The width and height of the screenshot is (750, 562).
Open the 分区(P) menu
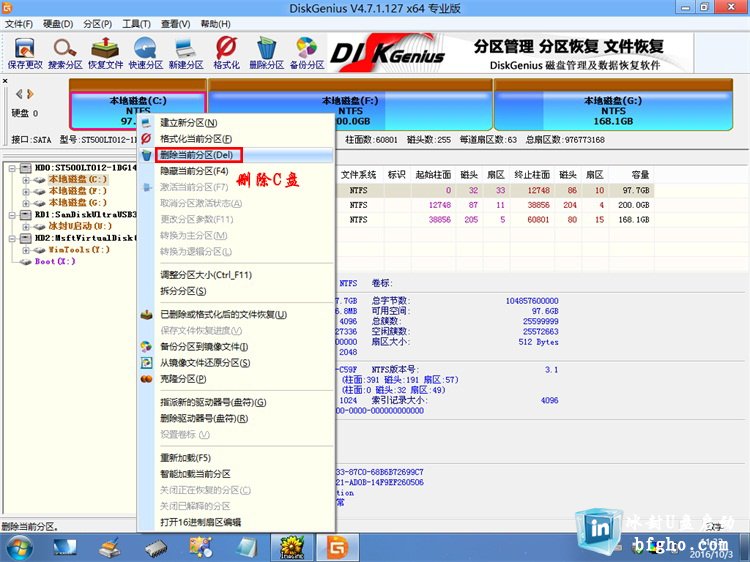coord(98,24)
